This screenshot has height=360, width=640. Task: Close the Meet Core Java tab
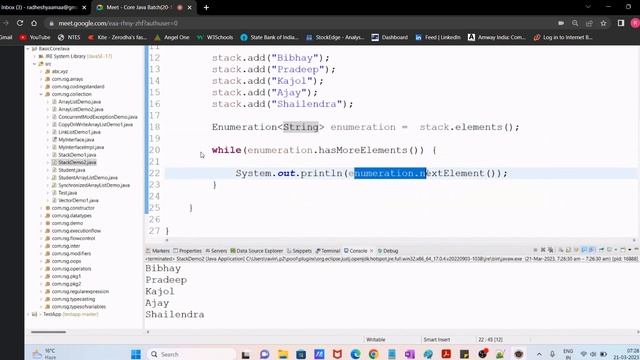190,7
